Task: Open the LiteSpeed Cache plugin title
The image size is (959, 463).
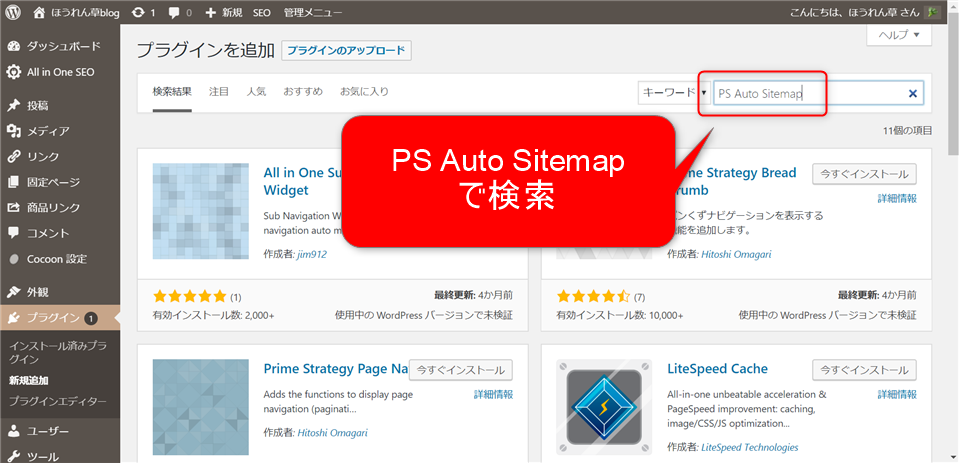Action: click(x=717, y=369)
